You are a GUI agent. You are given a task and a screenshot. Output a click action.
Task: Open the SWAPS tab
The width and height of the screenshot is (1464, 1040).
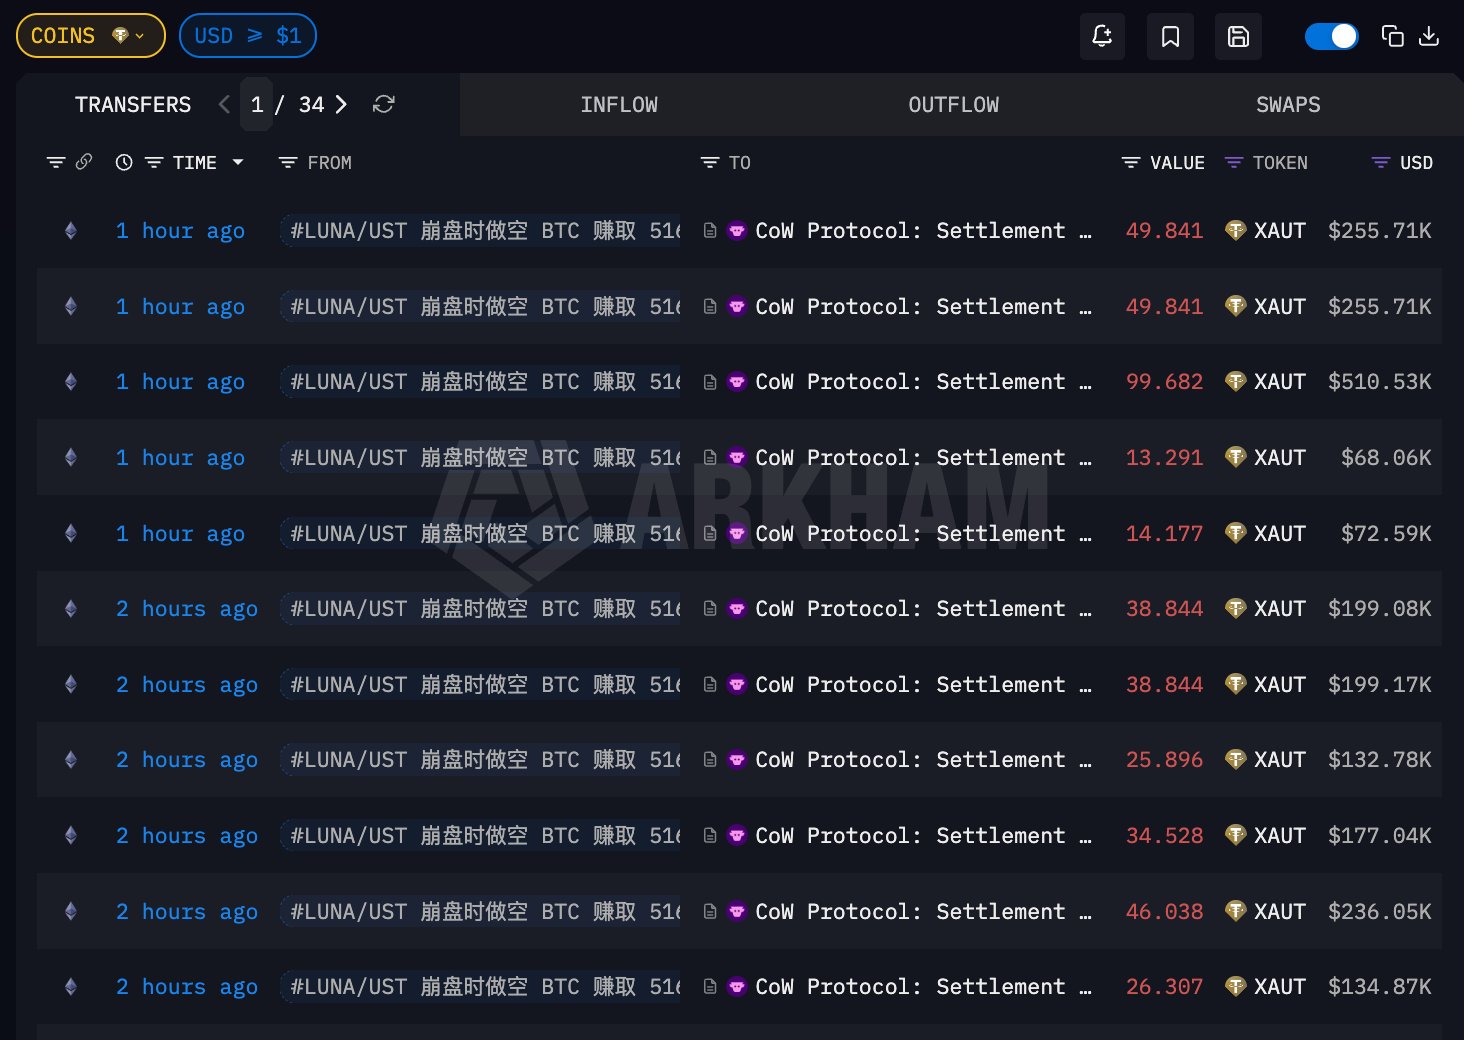[x=1288, y=105]
